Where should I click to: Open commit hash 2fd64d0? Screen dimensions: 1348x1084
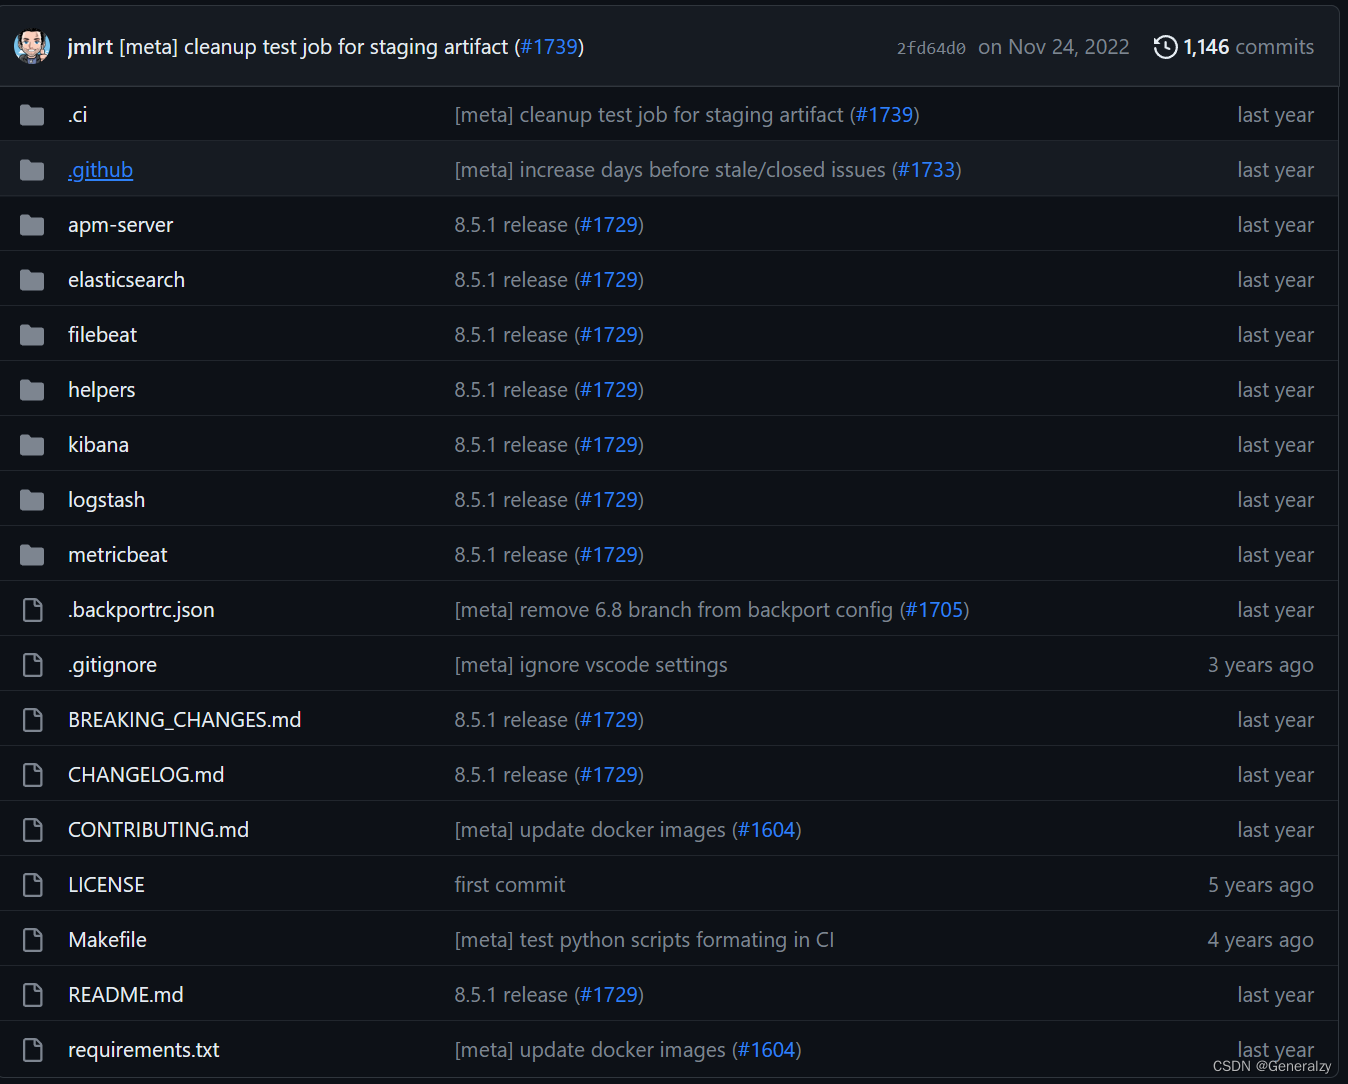tap(931, 48)
